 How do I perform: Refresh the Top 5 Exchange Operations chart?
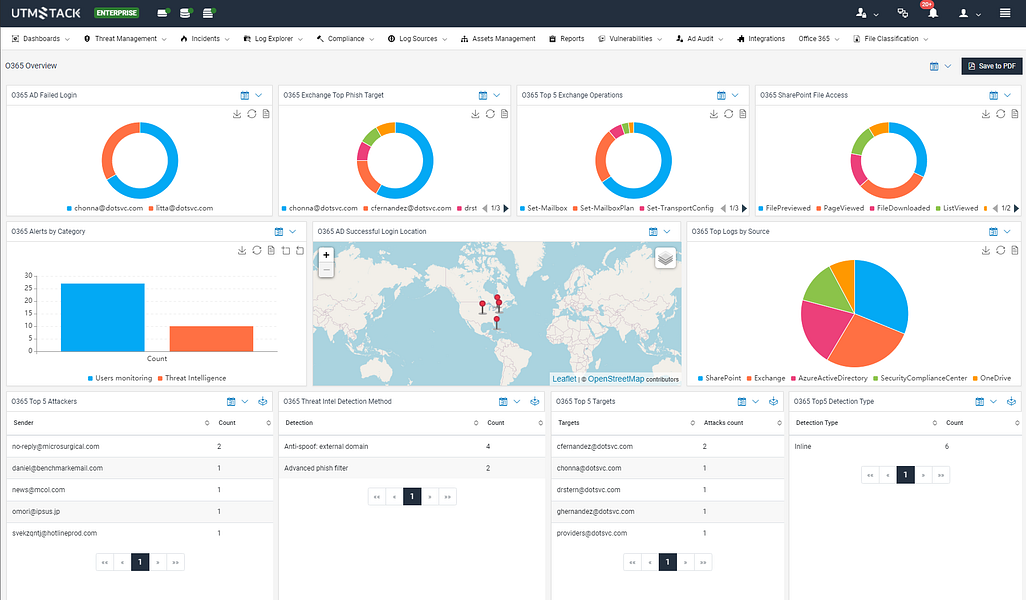point(728,114)
